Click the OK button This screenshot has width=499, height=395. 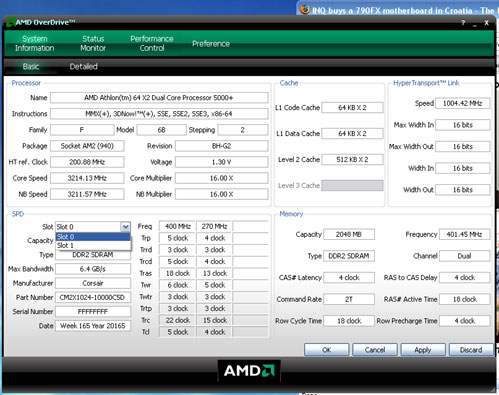(x=327, y=350)
